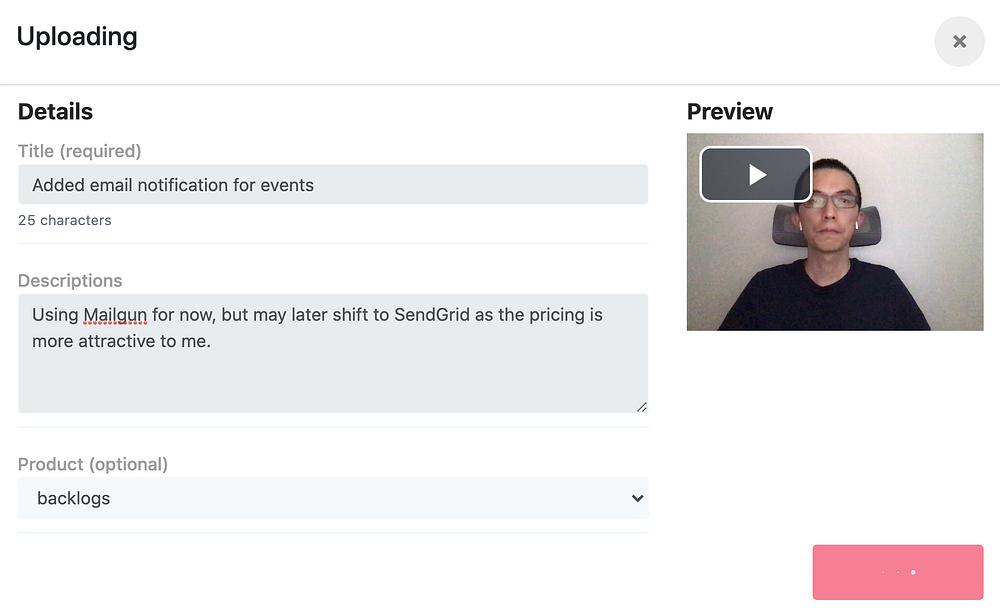Expand the Product selector via chevron arrow
Image resolution: width=1000 pixels, height=610 pixels.
(637, 498)
